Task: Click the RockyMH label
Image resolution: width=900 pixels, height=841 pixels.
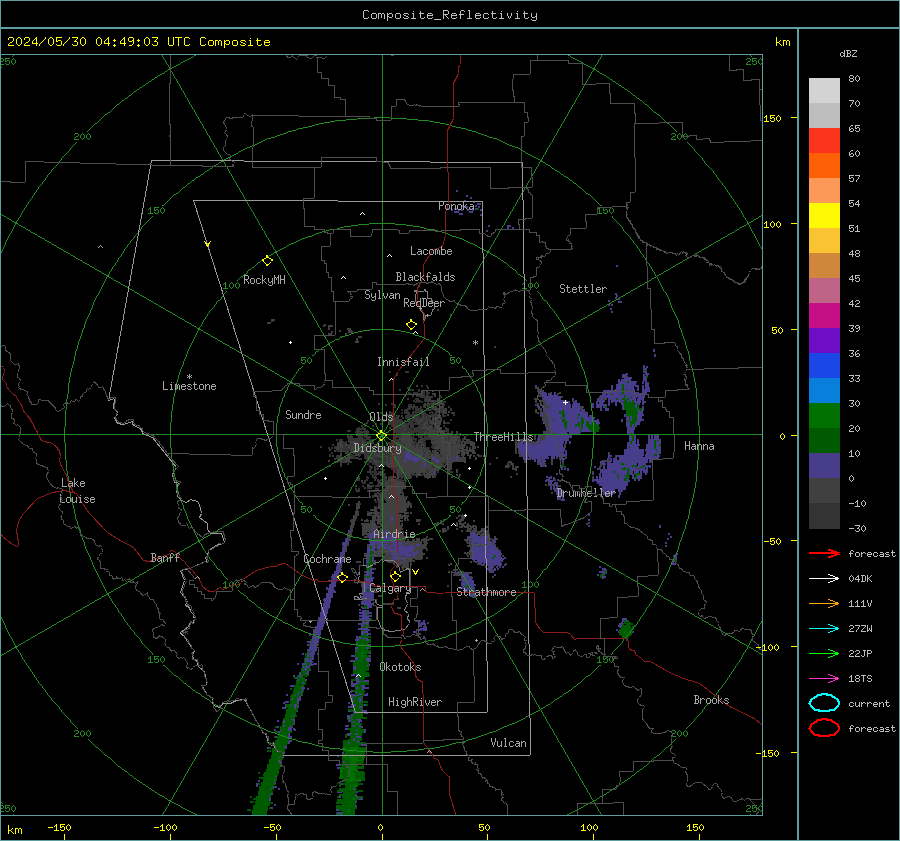Action: 264,280
